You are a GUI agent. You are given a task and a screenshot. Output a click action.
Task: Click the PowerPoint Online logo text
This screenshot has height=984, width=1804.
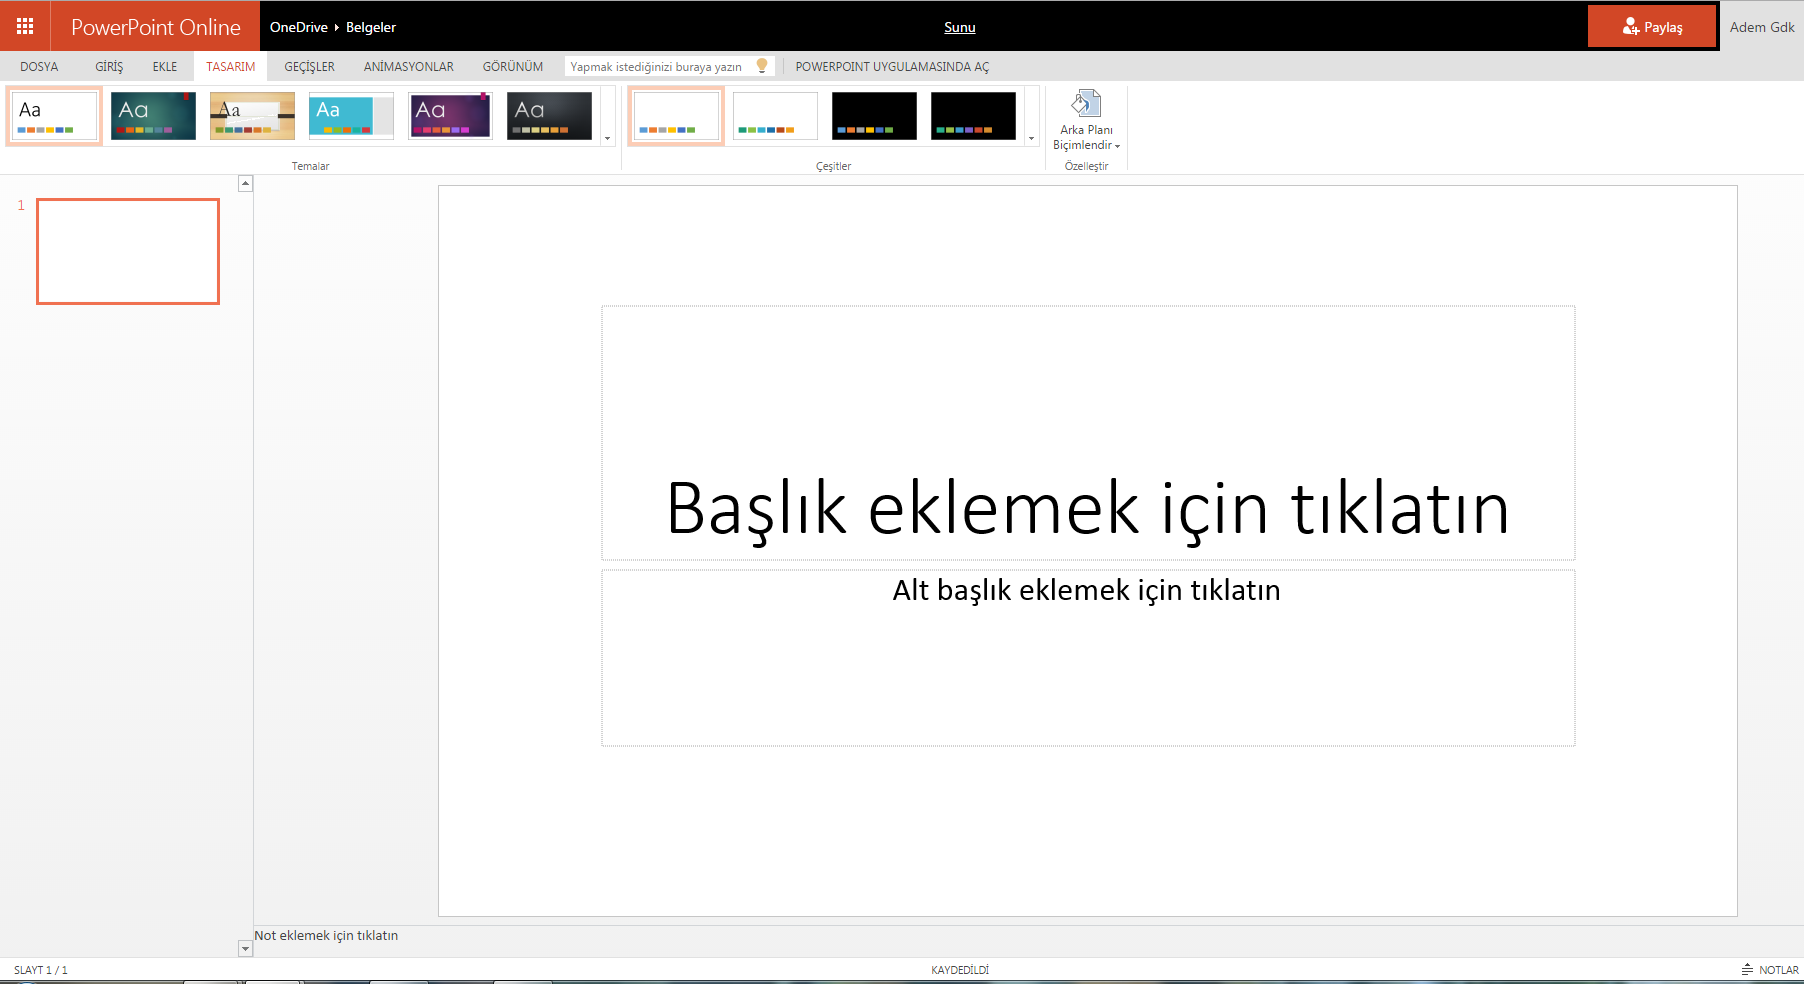(x=156, y=27)
